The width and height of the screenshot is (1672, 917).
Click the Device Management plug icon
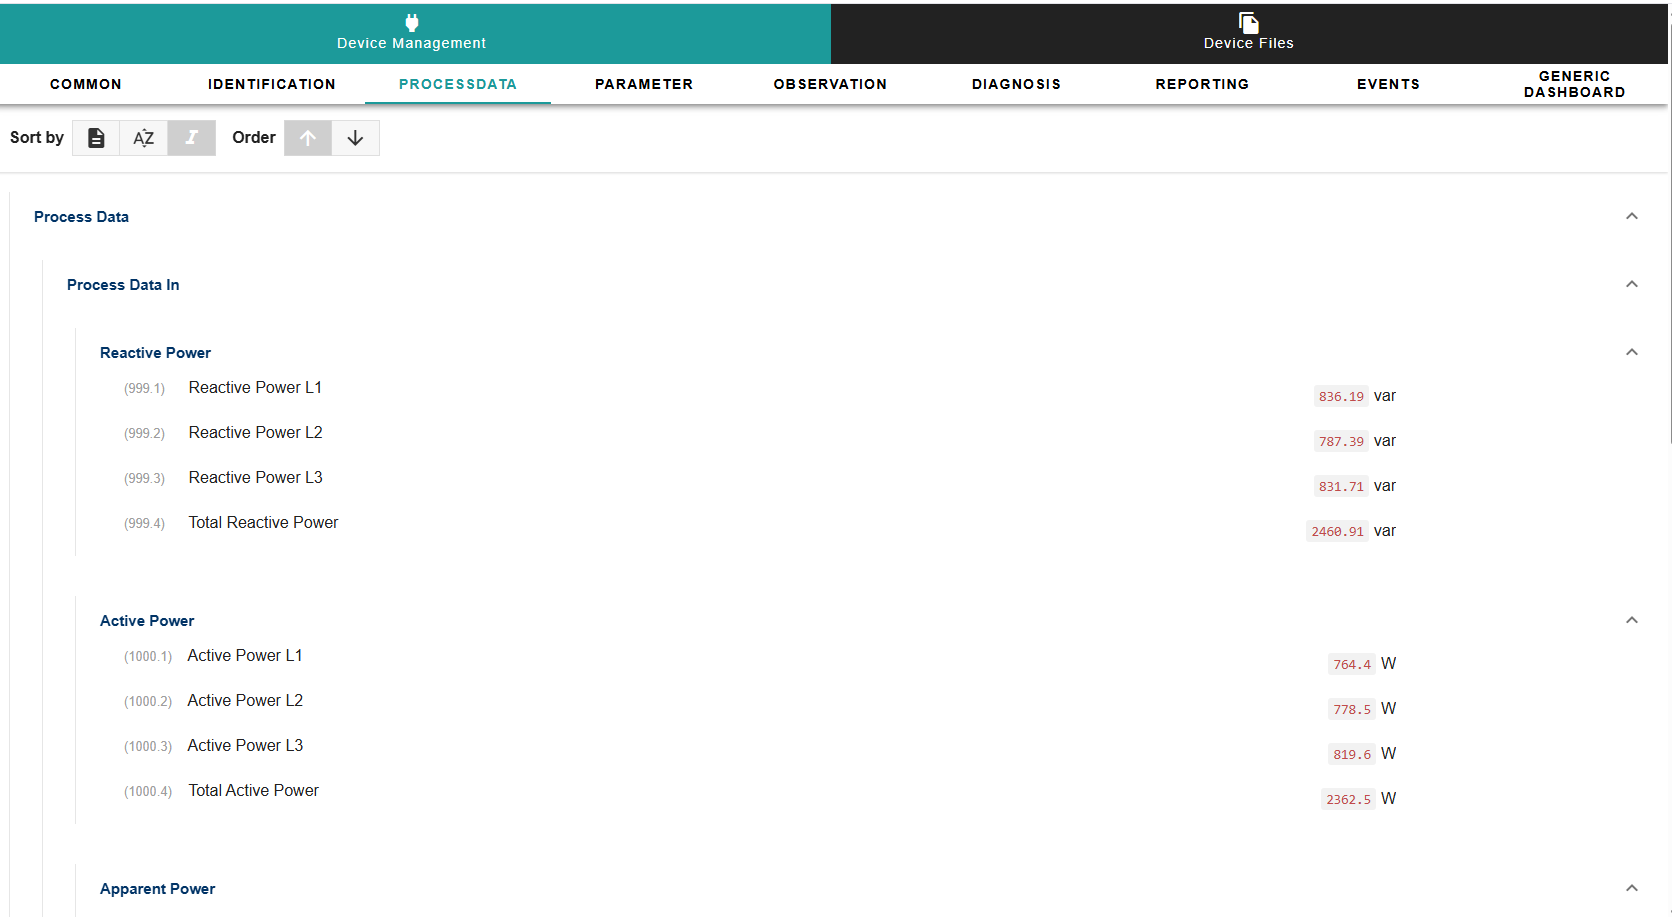411,23
